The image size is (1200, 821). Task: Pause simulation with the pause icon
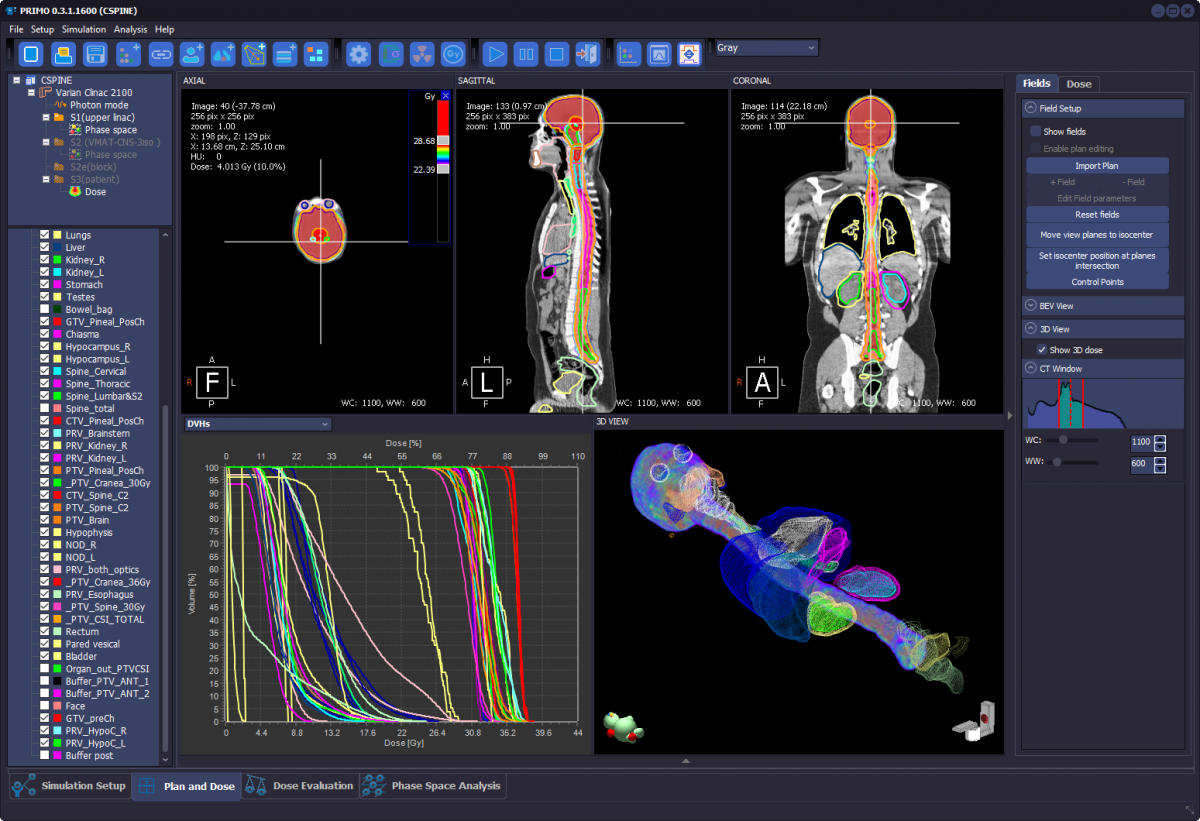(526, 53)
